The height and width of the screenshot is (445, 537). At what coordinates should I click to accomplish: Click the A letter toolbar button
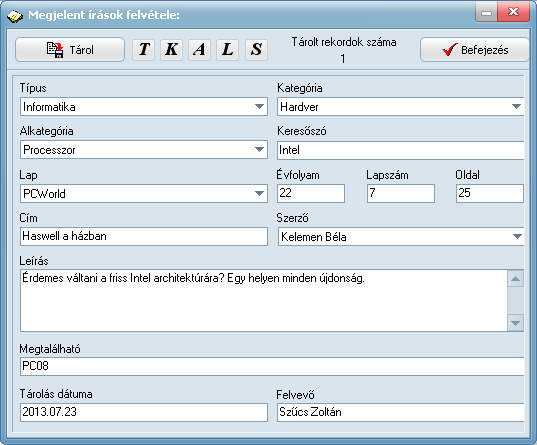tap(199, 49)
